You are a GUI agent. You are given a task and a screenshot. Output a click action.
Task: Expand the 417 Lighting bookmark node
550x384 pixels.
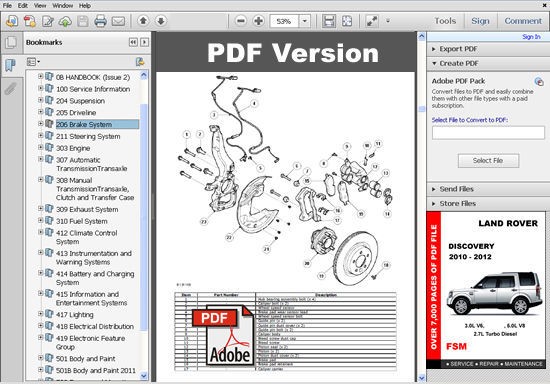(40, 314)
